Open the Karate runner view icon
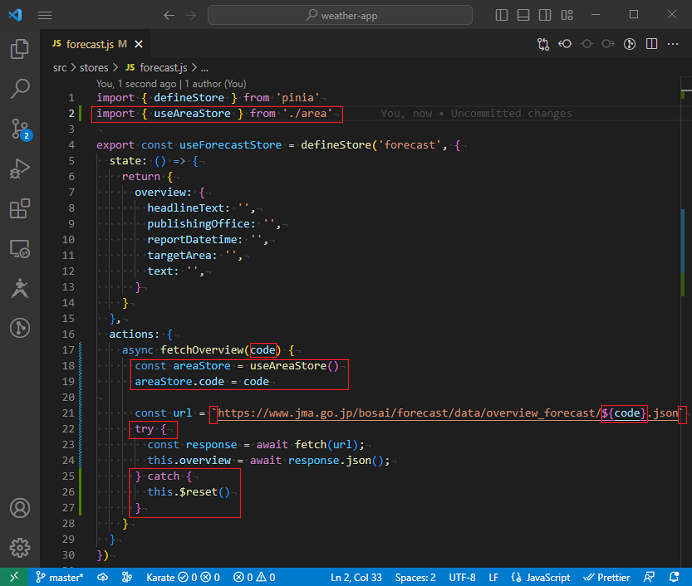Viewport: 692px width, 586px height. point(20,288)
